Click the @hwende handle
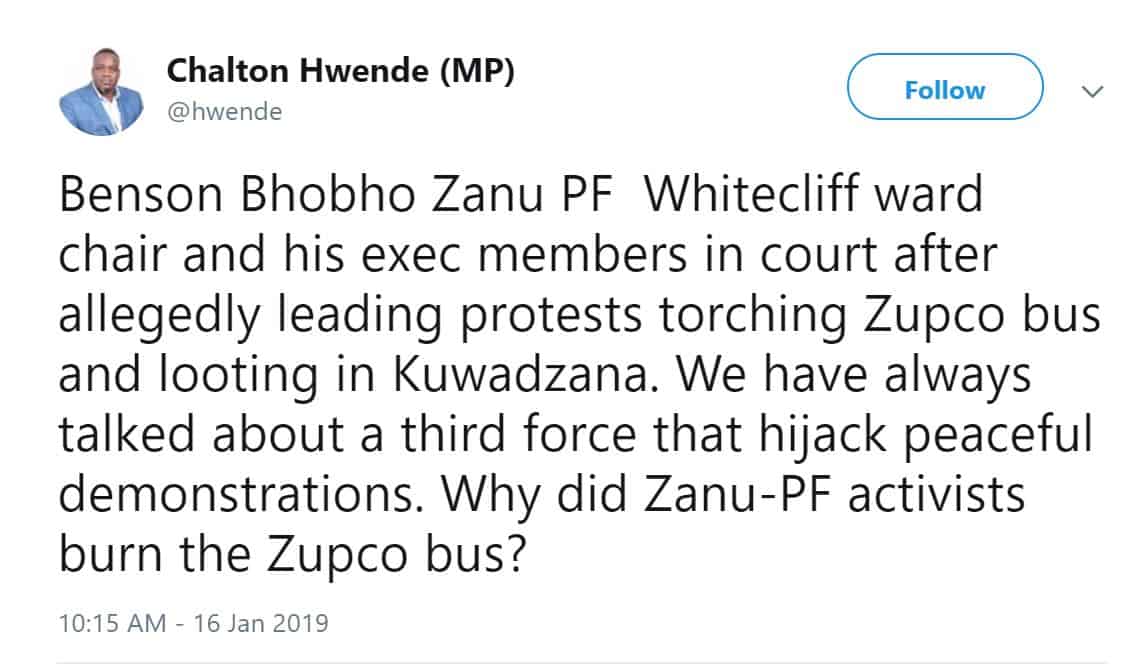Image resolution: width=1138 pixels, height=664 pixels. coord(224,111)
